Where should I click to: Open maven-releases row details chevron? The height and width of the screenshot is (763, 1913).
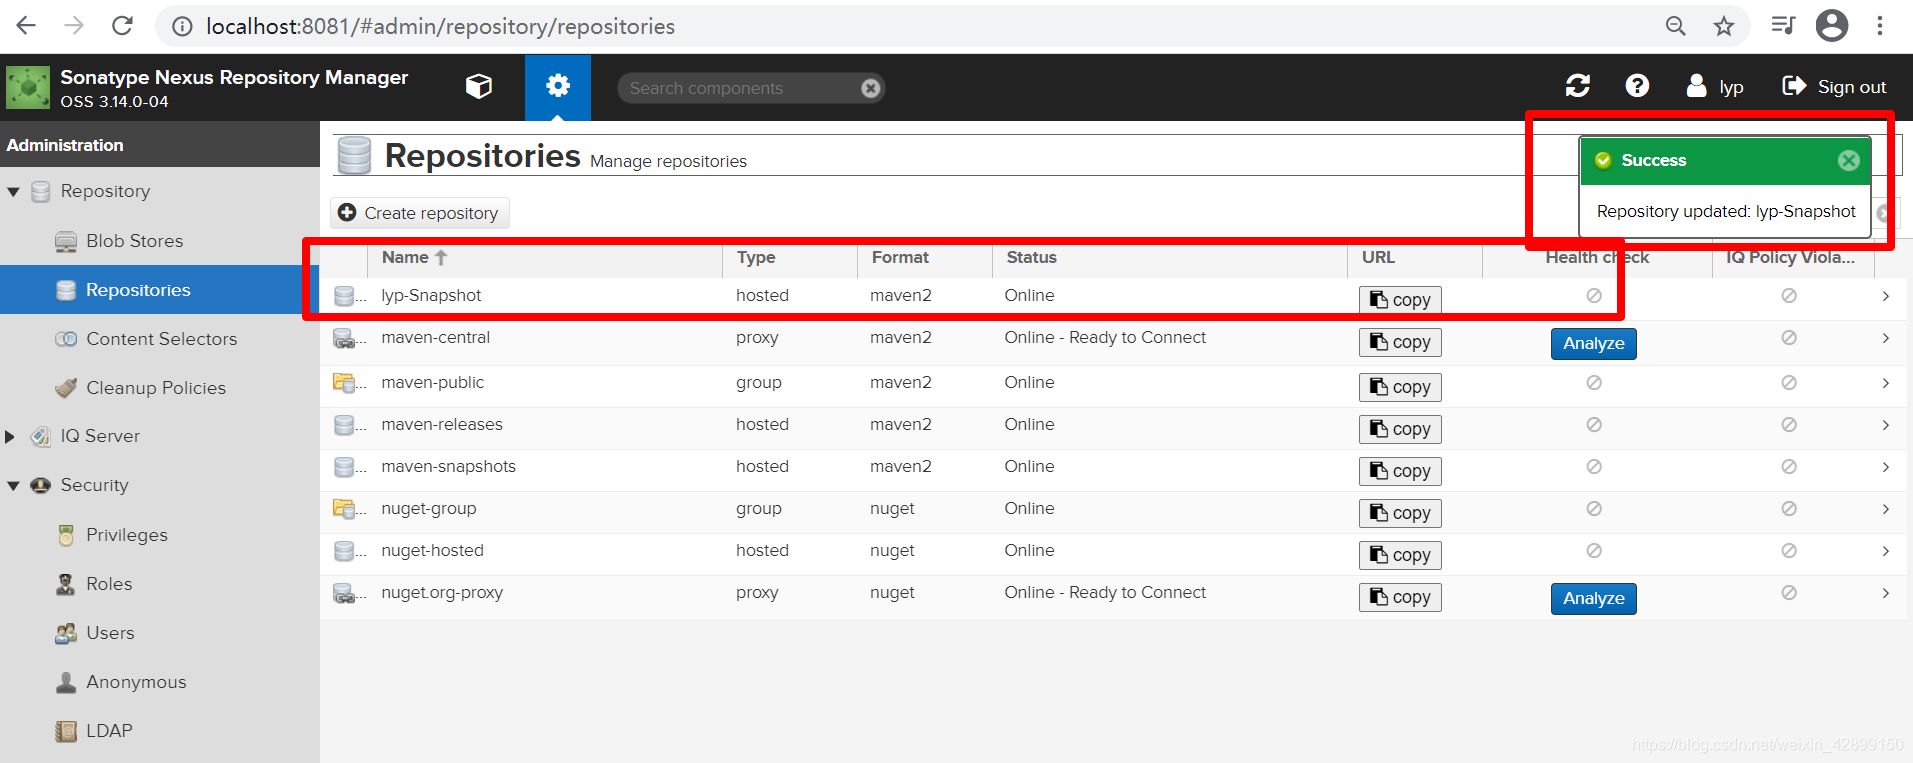(x=1886, y=425)
